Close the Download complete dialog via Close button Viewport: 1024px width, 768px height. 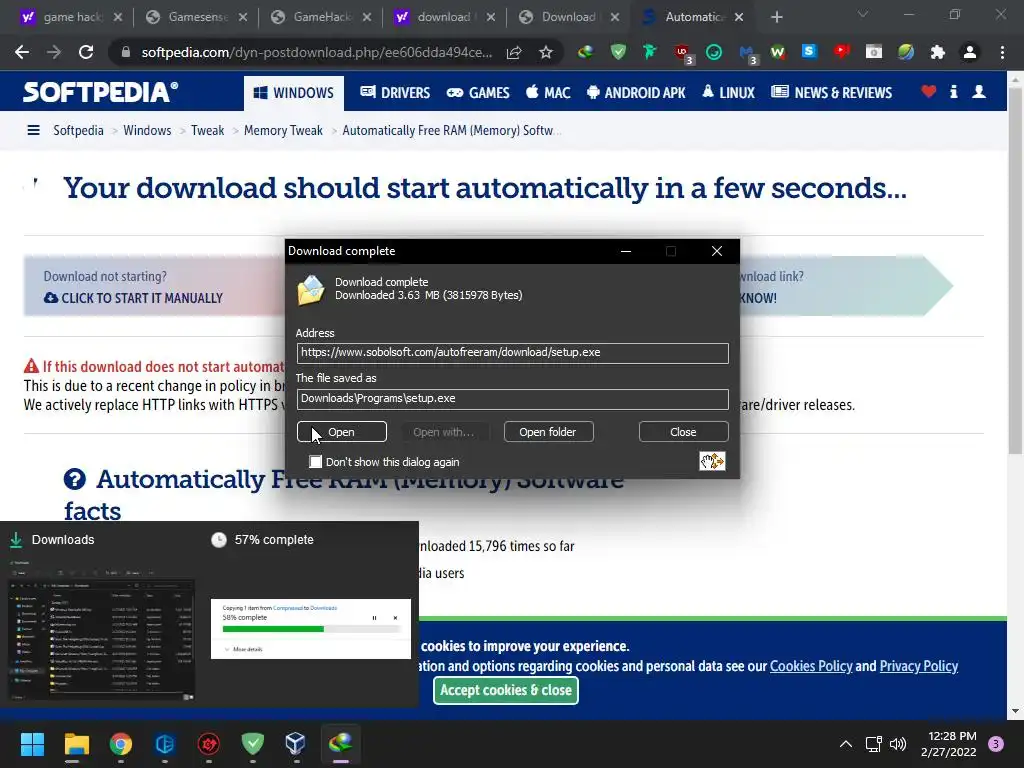(x=683, y=432)
